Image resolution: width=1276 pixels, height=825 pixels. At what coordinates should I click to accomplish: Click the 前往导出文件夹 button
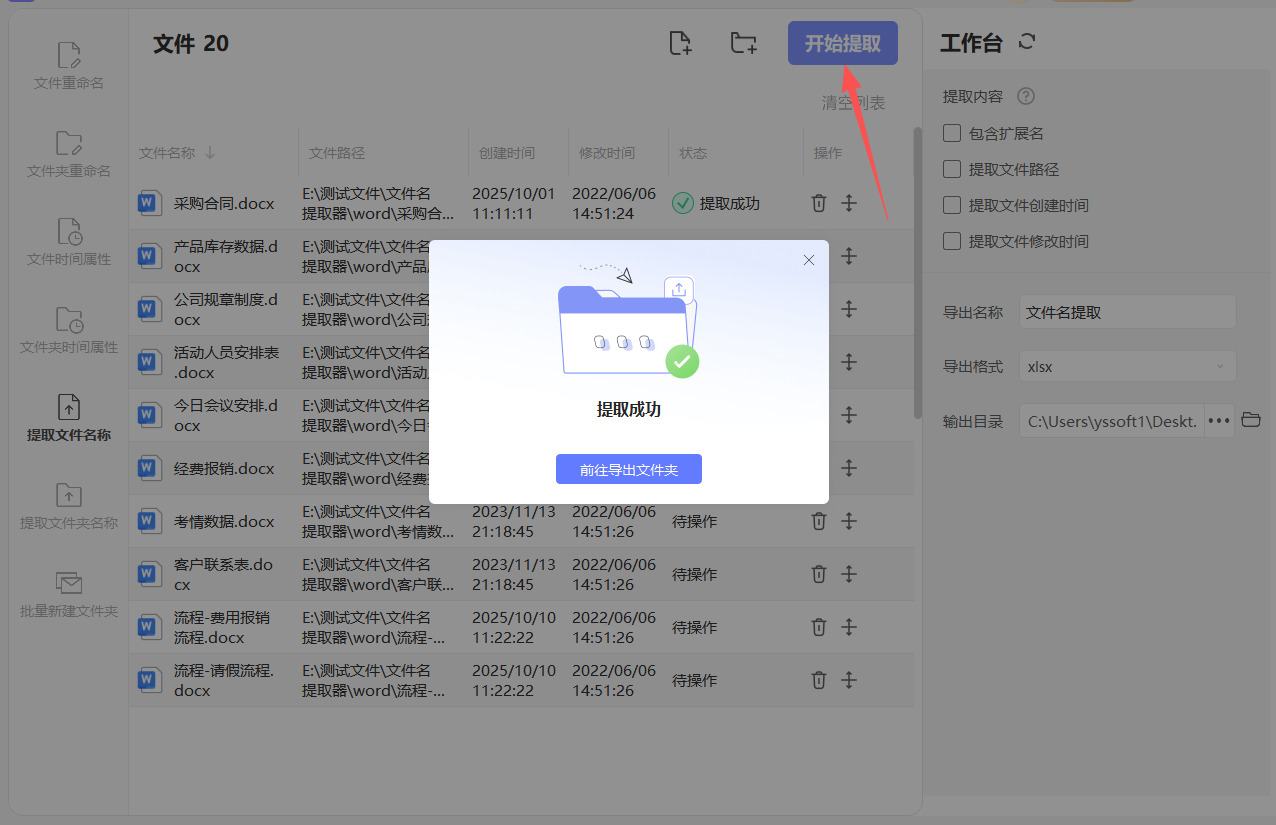tap(629, 469)
